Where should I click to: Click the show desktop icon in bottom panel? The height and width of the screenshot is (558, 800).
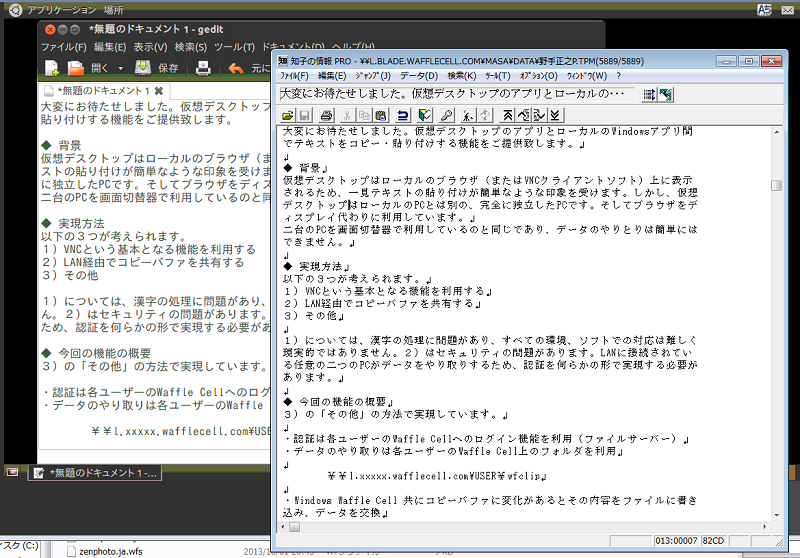coord(12,472)
